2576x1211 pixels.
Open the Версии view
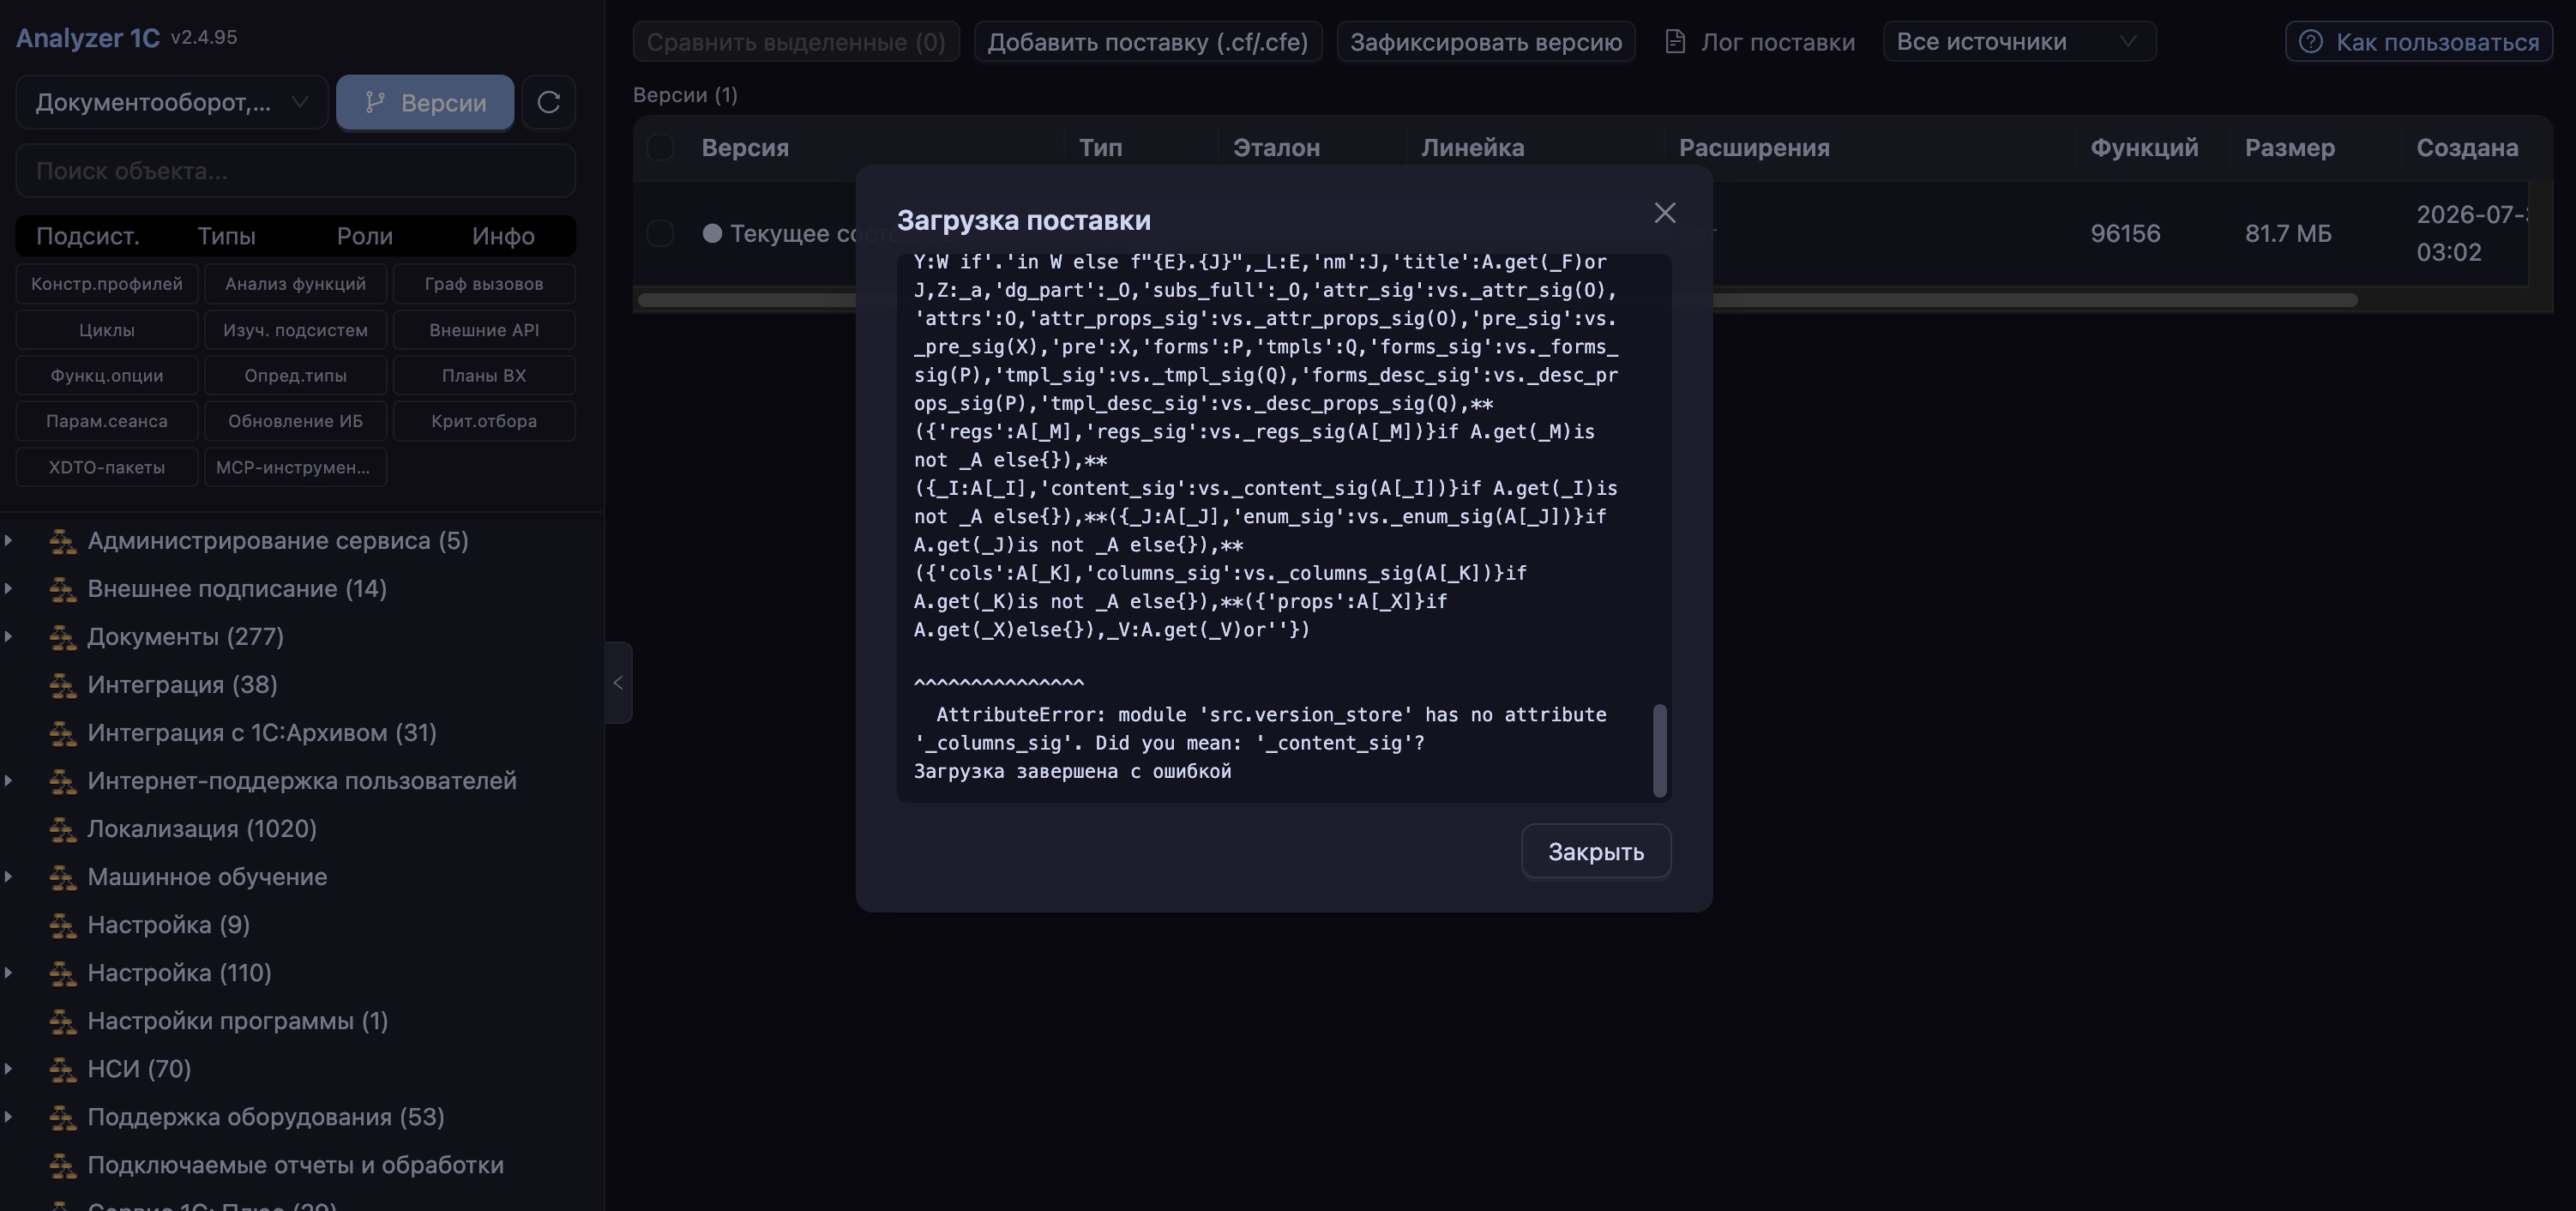tap(425, 102)
